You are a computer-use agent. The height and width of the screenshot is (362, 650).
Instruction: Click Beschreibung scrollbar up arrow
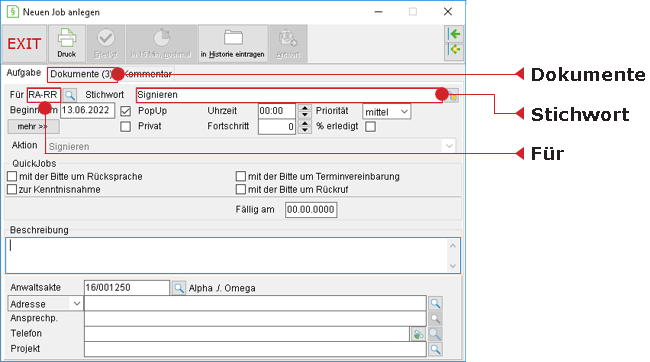453,246
